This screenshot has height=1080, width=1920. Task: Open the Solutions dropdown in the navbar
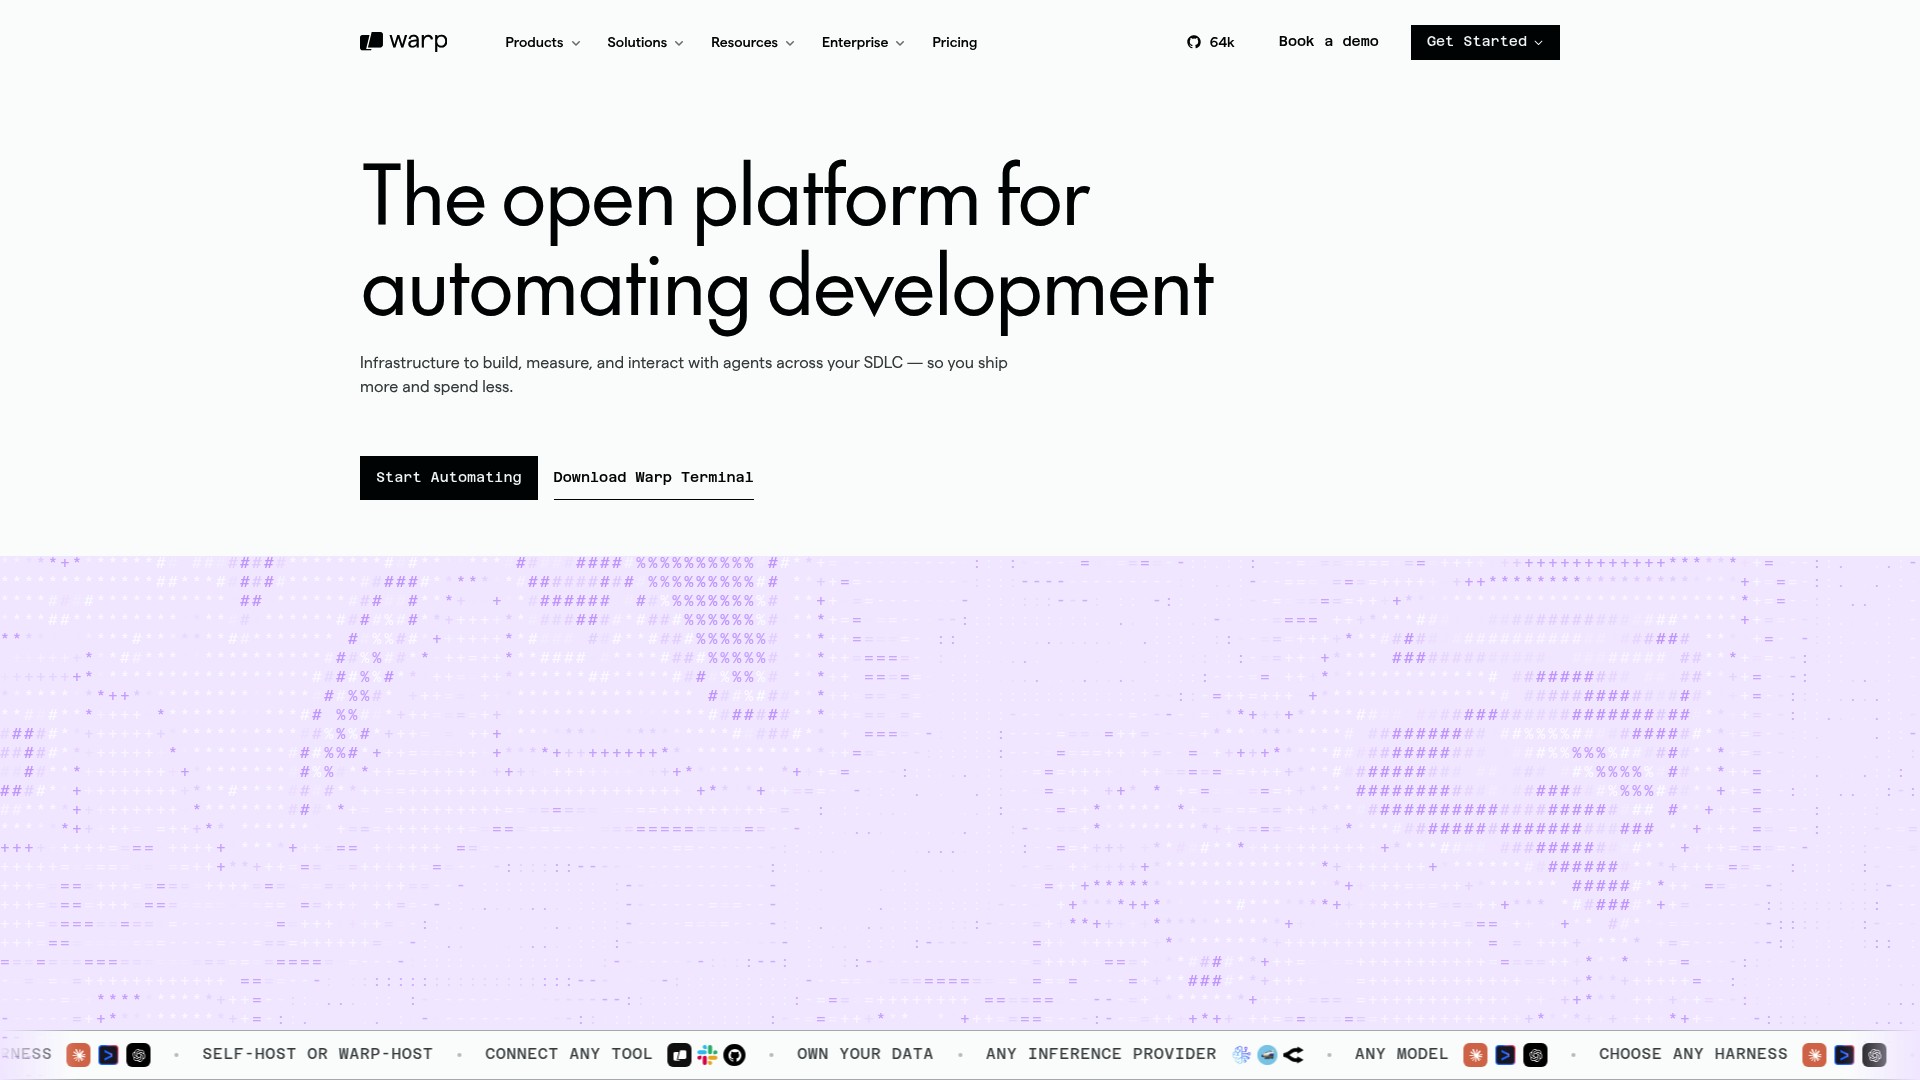coord(645,42)
